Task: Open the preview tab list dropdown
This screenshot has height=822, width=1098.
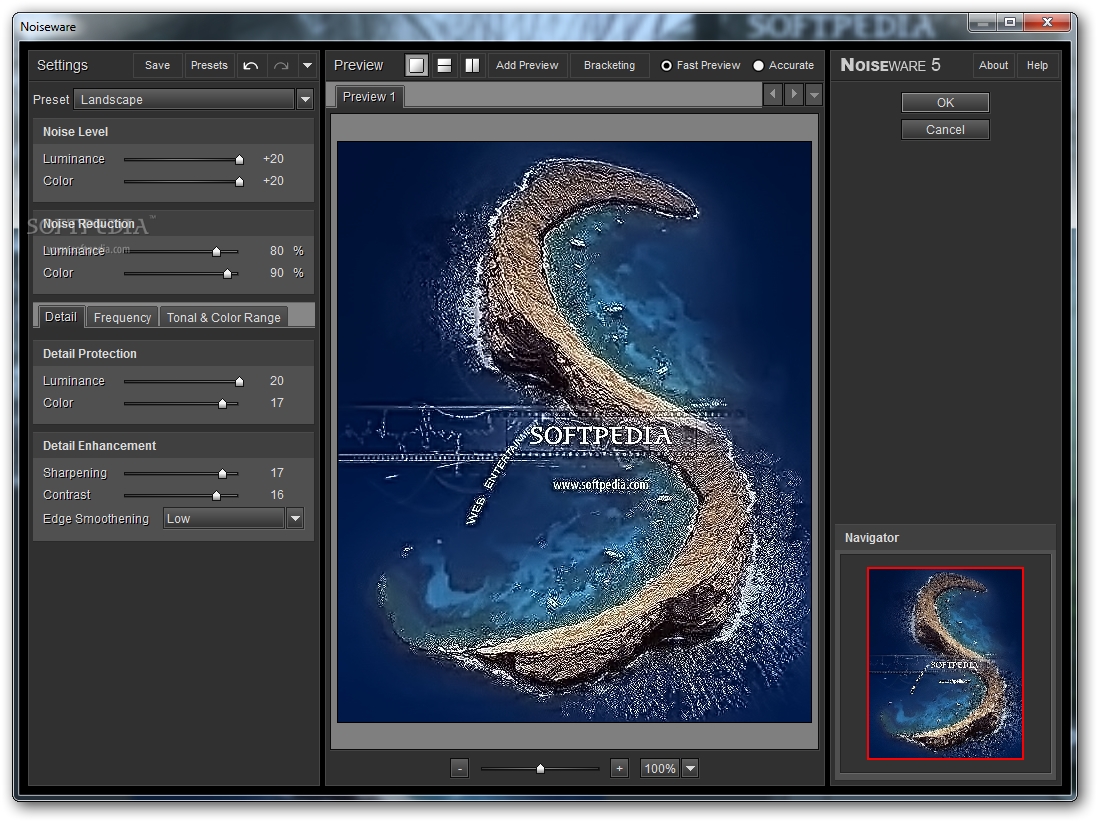Action: coord(814,94)
